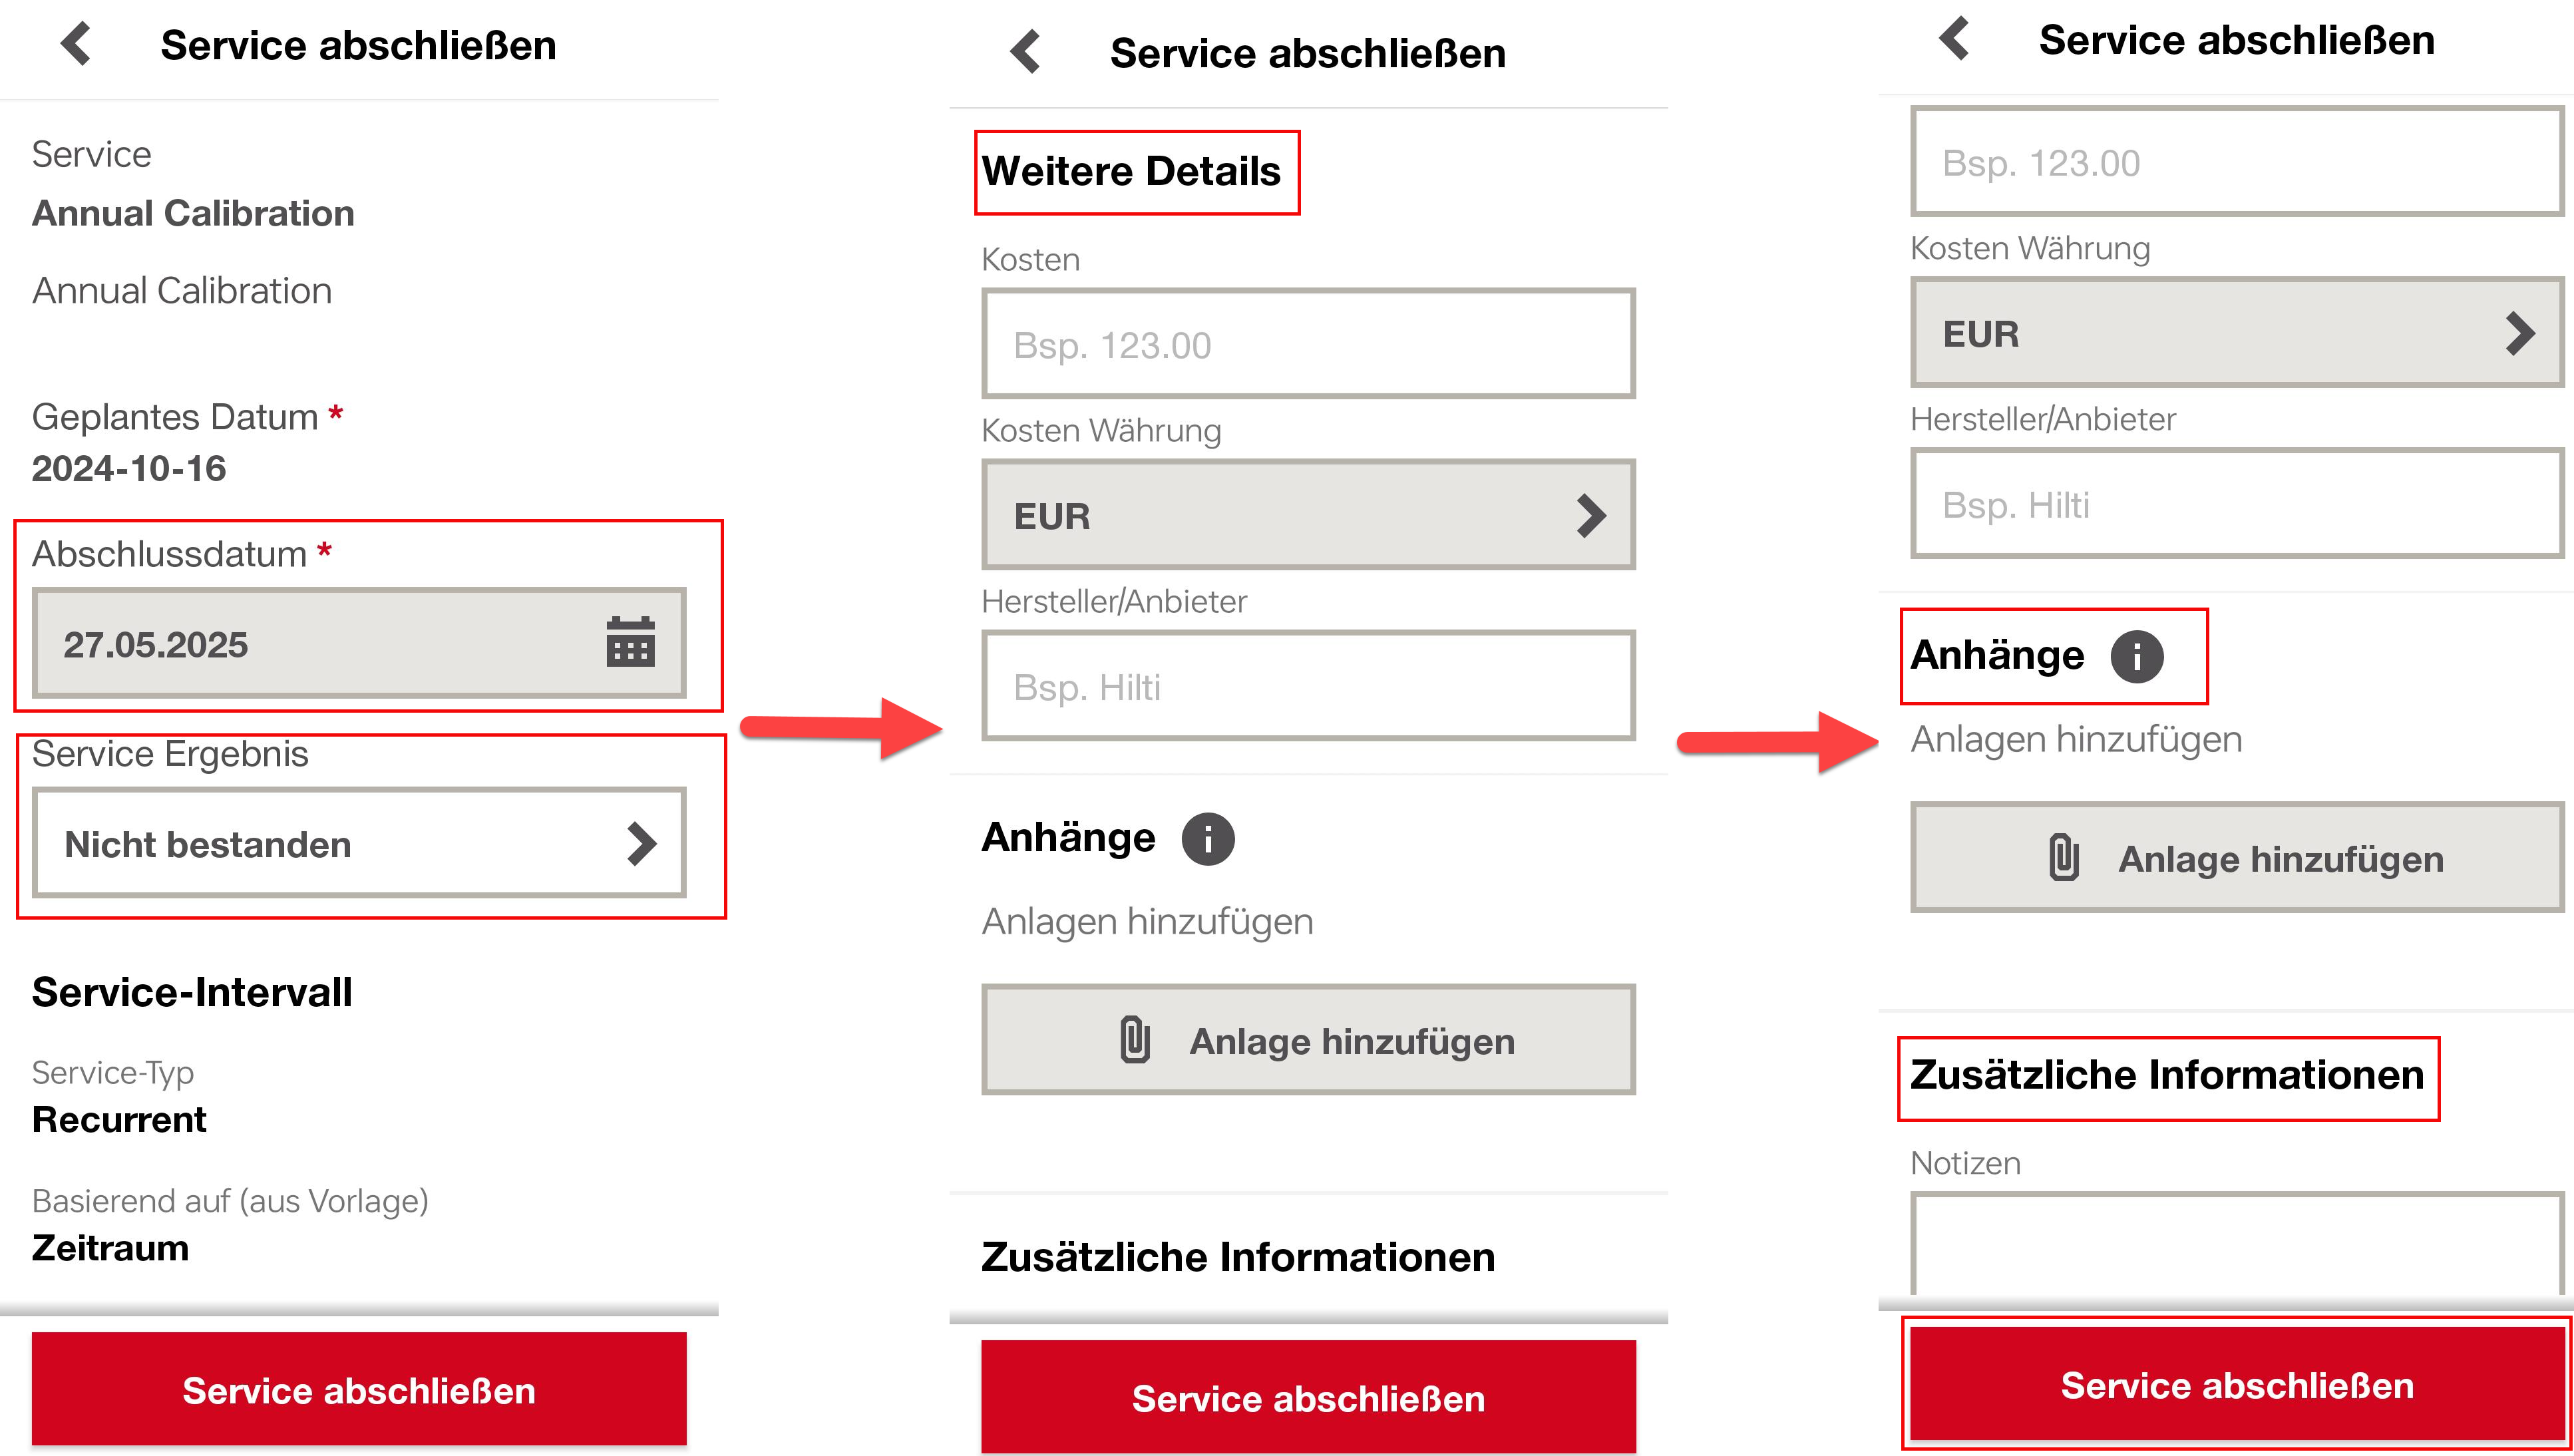The image size is (2574, 1456).
Task: Open the calendar icon for Abschlussdatum
Action: click(630, 643)
